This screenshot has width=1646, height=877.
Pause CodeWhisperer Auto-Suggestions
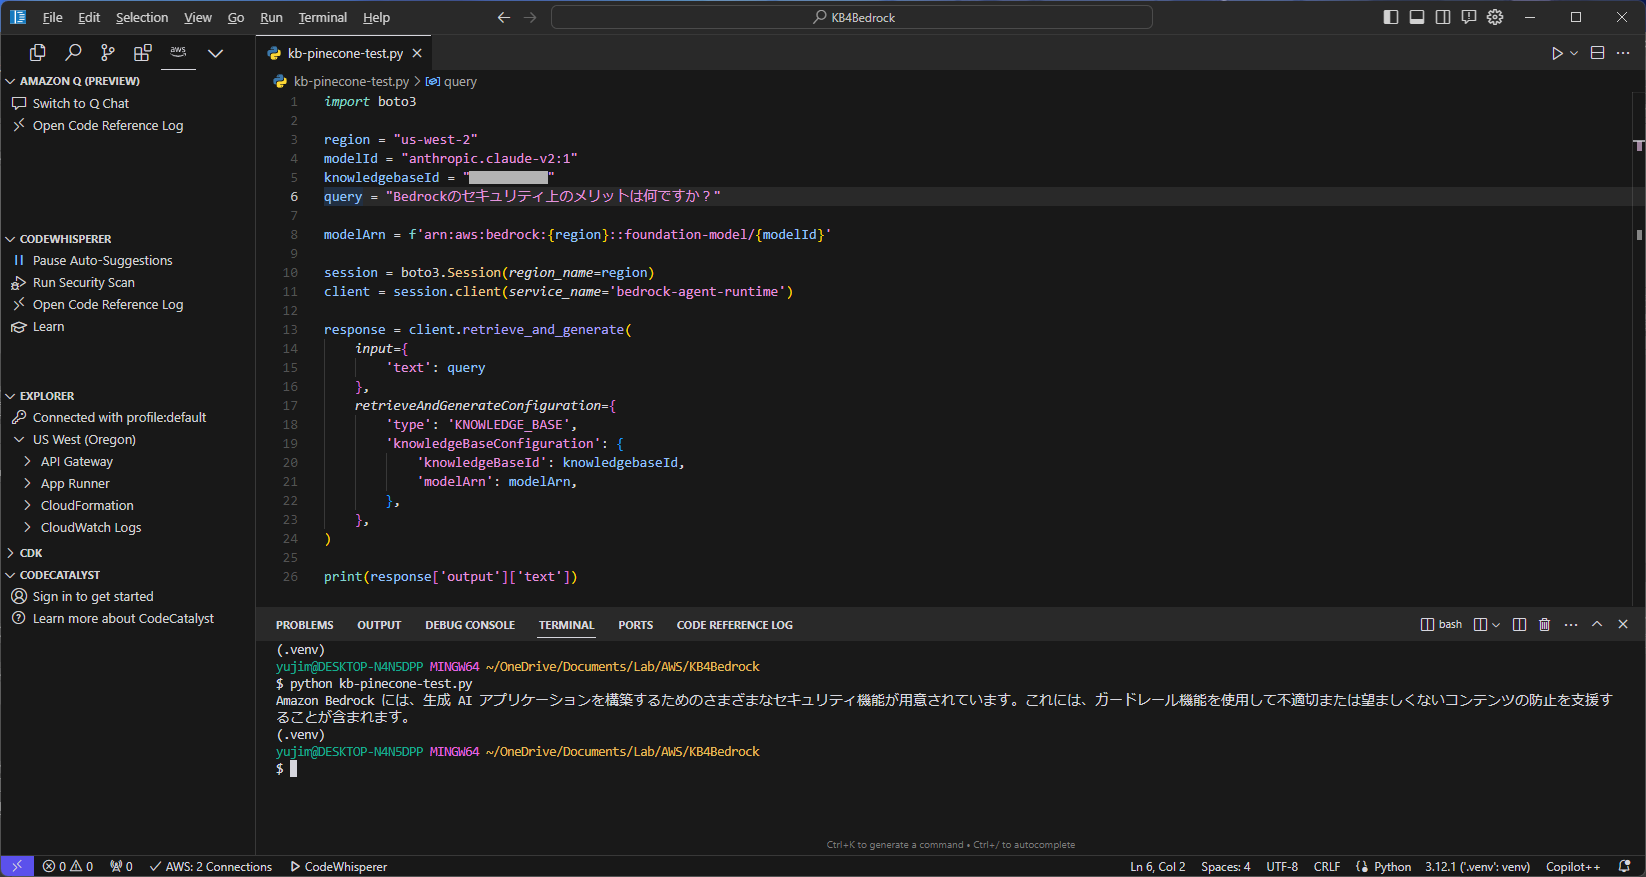pyautogui.click(x=102, y=261)
